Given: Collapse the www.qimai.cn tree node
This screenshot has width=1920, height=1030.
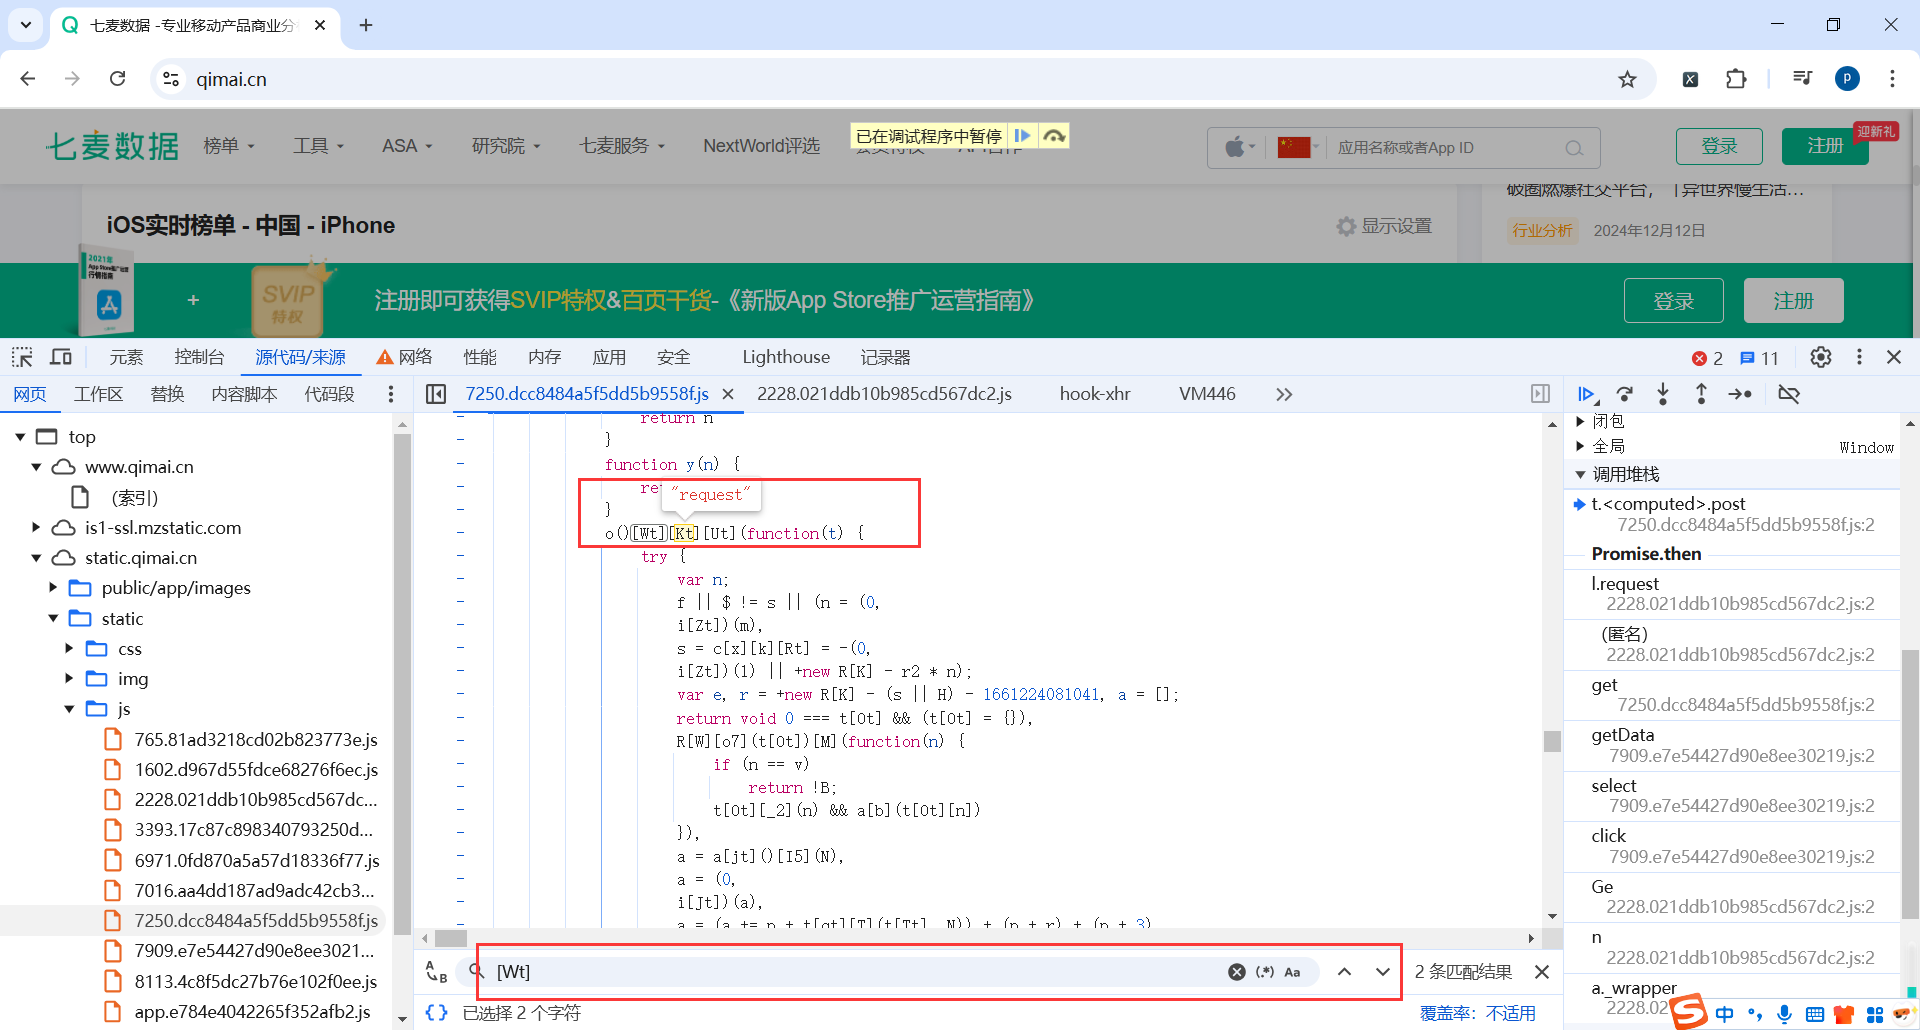Looking at the screenshot, I should coord(36,467).
